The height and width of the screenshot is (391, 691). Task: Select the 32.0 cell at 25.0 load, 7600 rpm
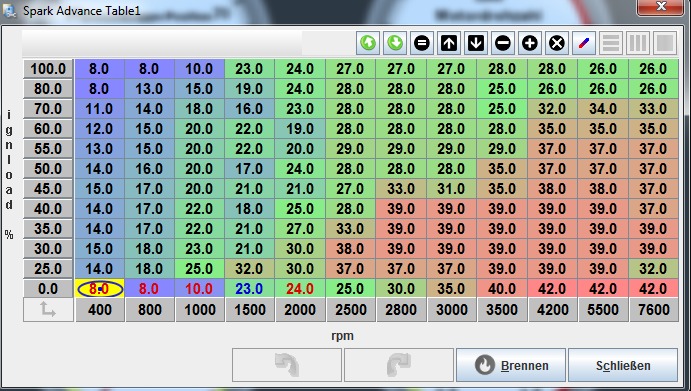654,268
